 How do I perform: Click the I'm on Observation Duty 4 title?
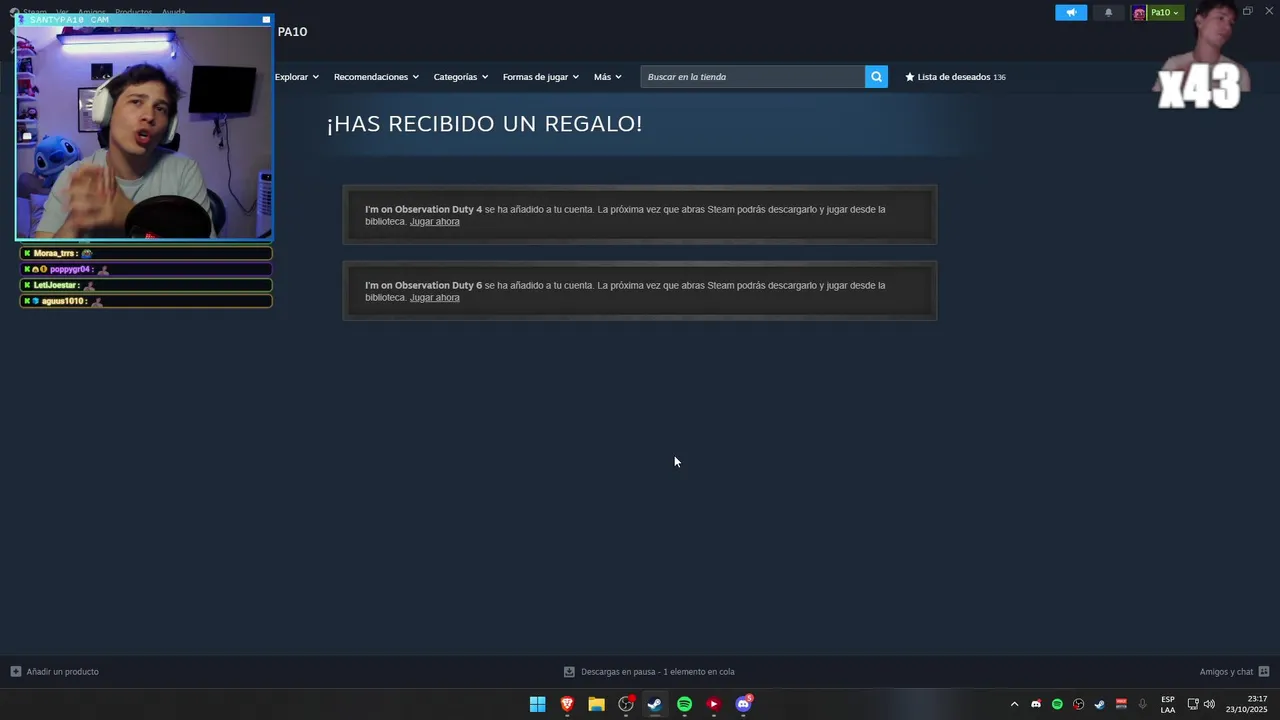tap(423, 210)
